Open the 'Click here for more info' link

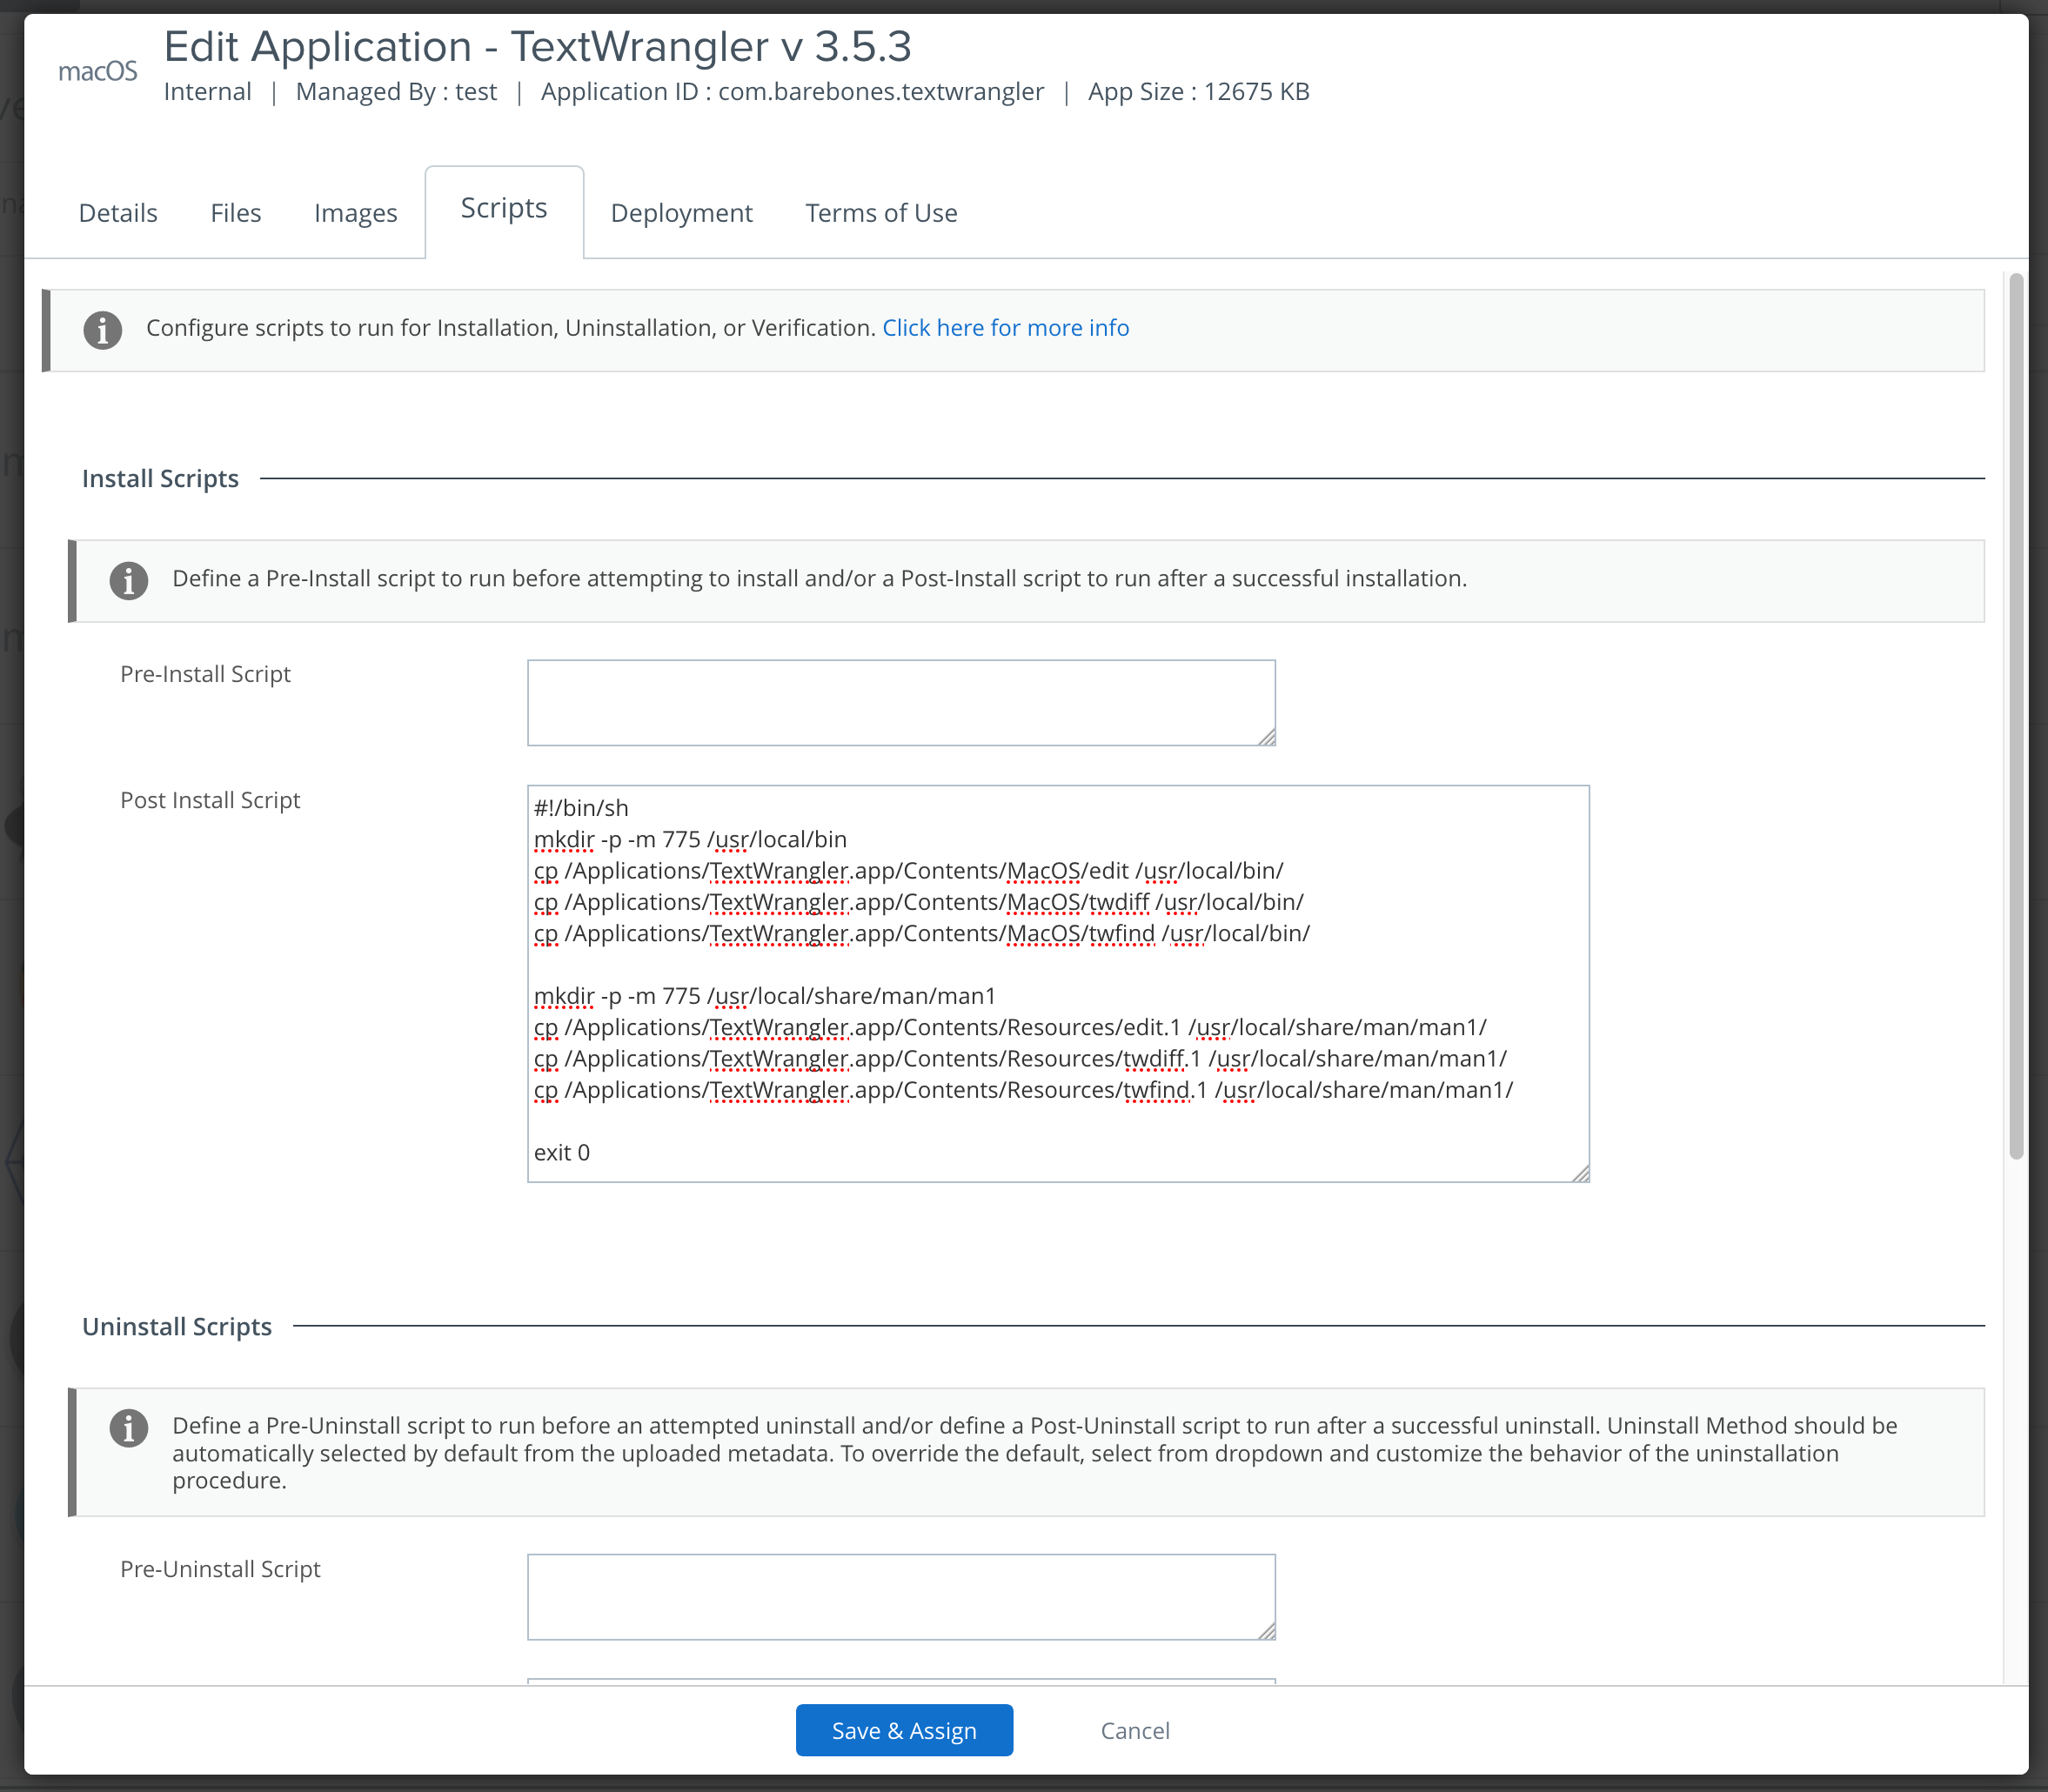(x=1005, y=328)
